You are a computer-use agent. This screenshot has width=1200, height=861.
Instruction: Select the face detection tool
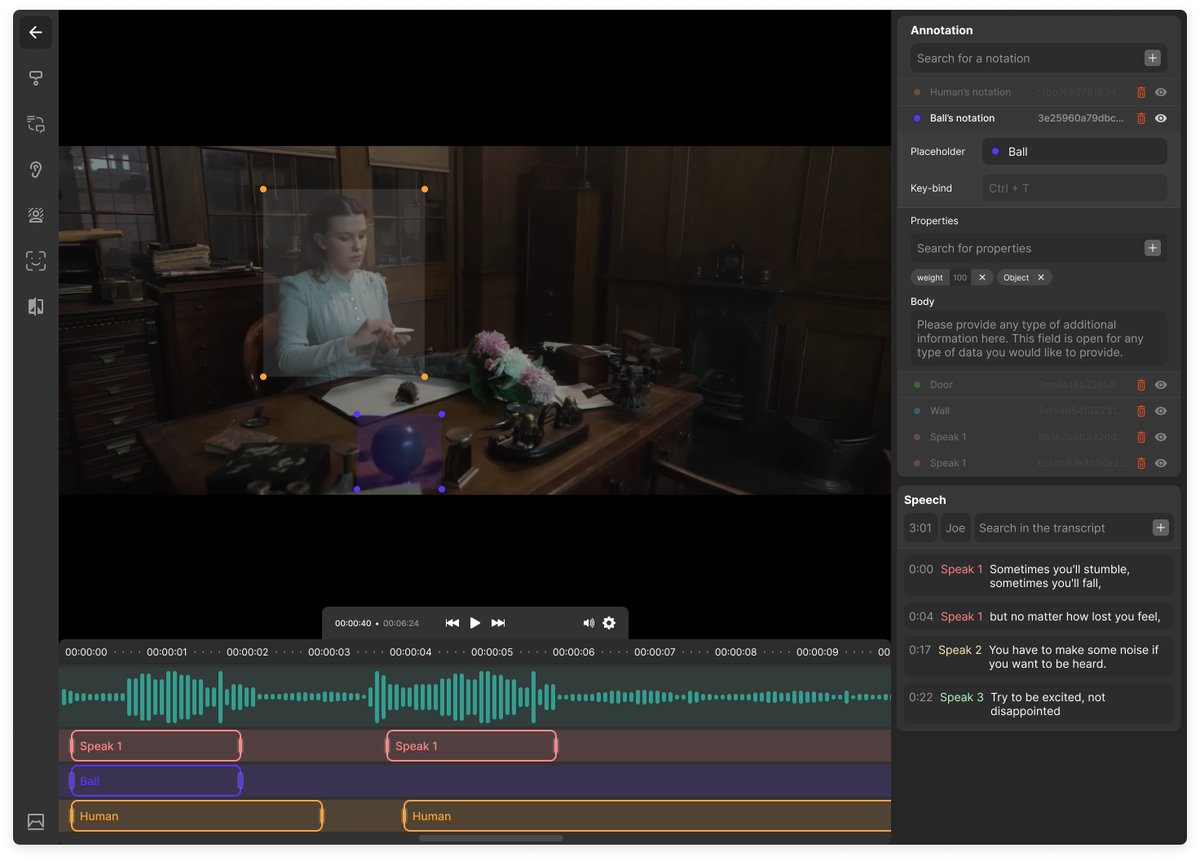(x=36, y=261)
